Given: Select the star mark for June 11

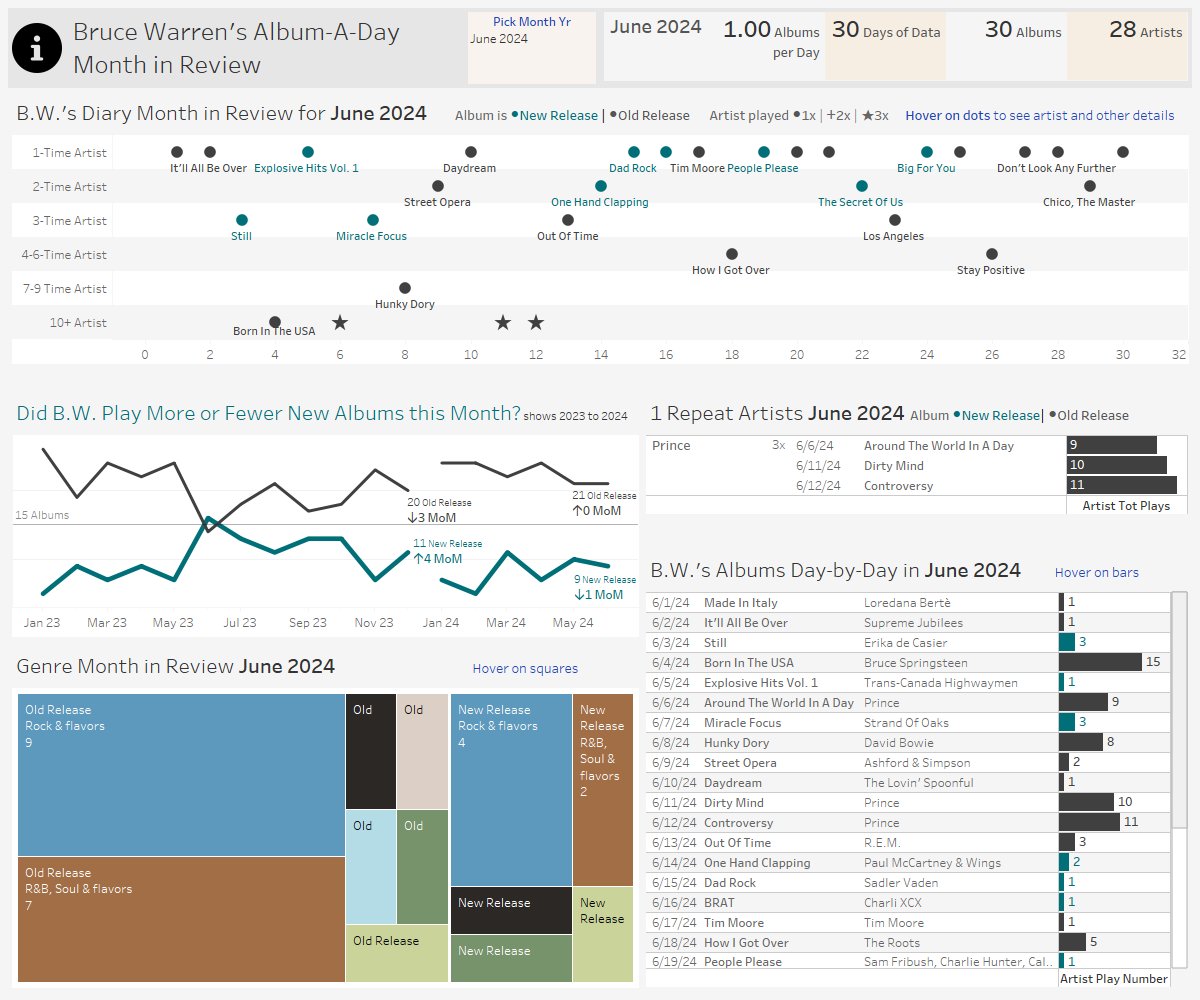Looking at the screenshot, I should (x=503, y=322).
